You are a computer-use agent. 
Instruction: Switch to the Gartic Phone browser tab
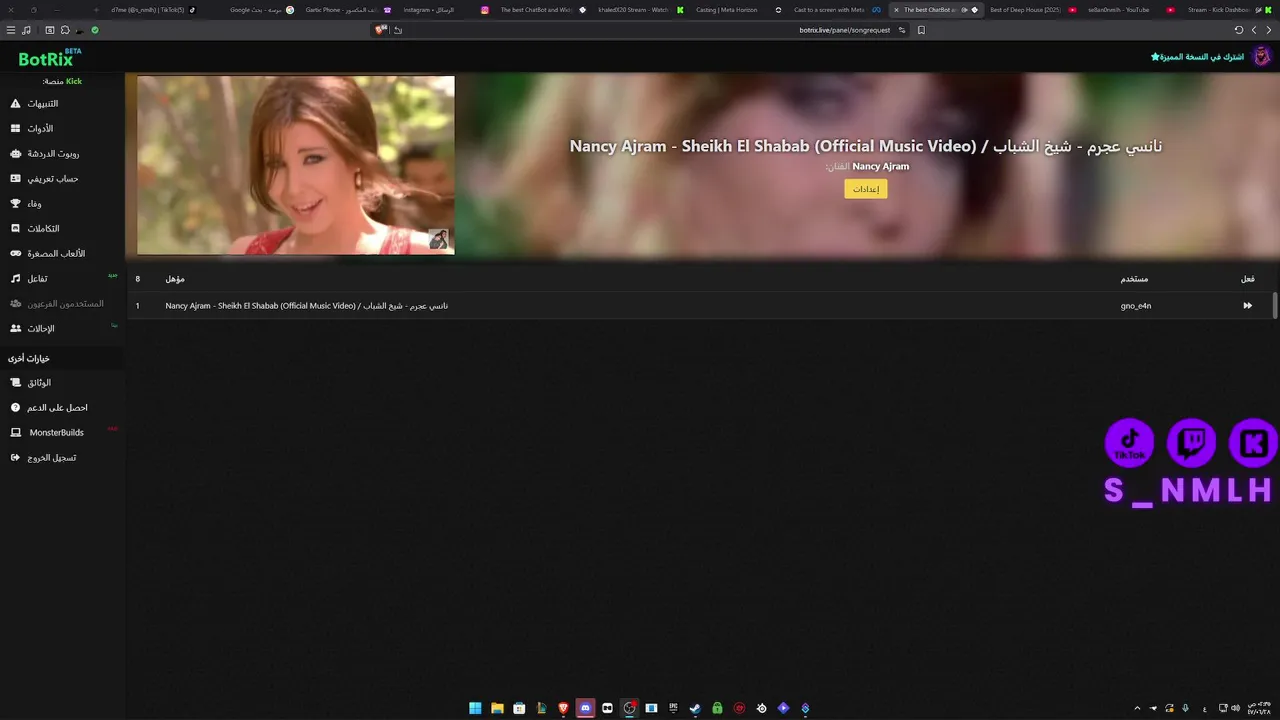(x=346, y=10)
